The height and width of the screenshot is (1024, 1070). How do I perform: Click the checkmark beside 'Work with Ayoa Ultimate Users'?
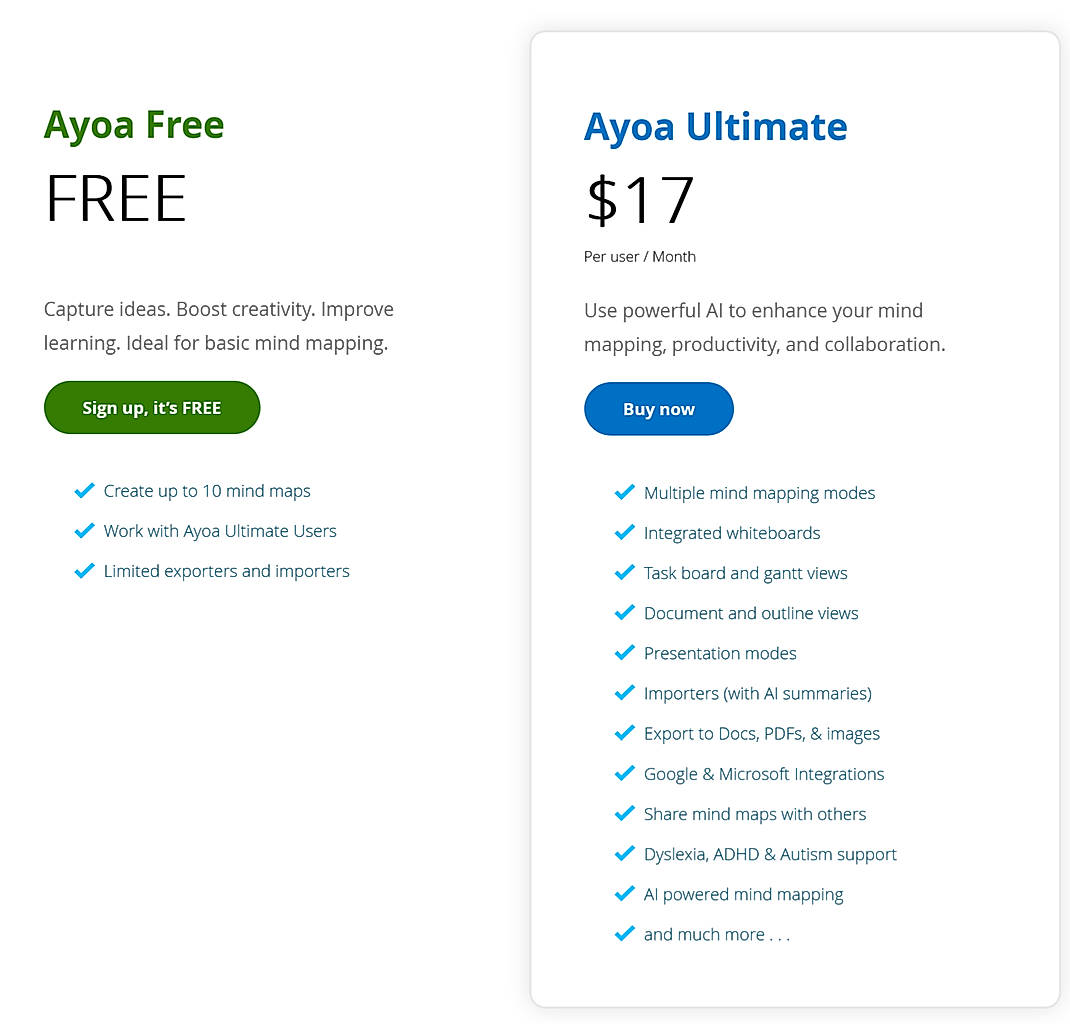[x=84, y=531]
